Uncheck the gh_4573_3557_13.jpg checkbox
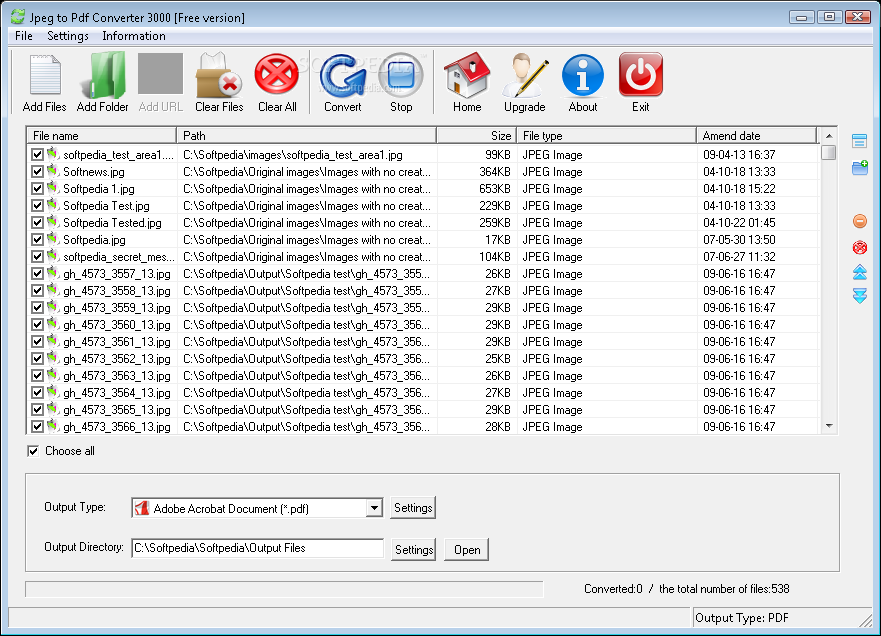This screenshot has width=881, height=636. tap(38, 274)
